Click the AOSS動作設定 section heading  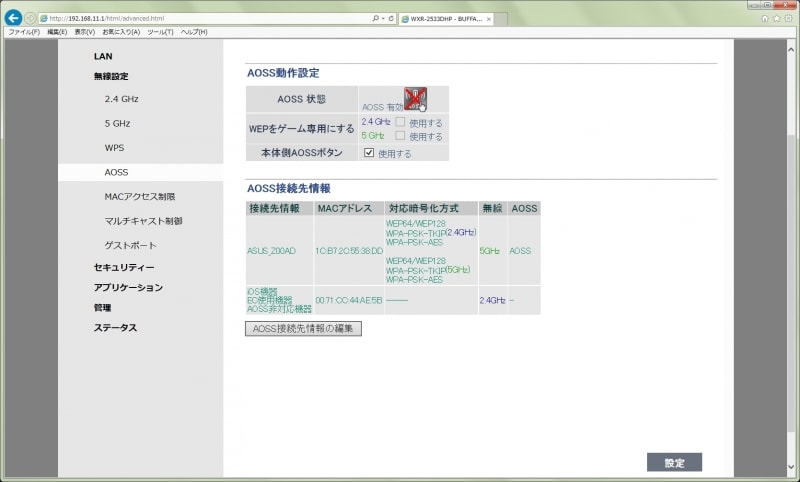click(283, 73)
